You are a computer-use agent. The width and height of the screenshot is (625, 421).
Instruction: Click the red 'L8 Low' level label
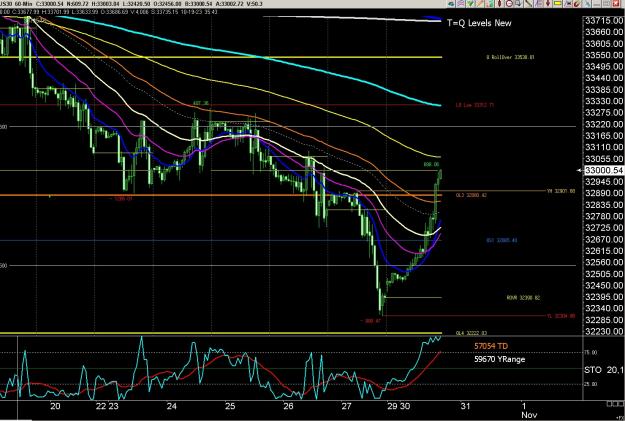click(475, 105)
